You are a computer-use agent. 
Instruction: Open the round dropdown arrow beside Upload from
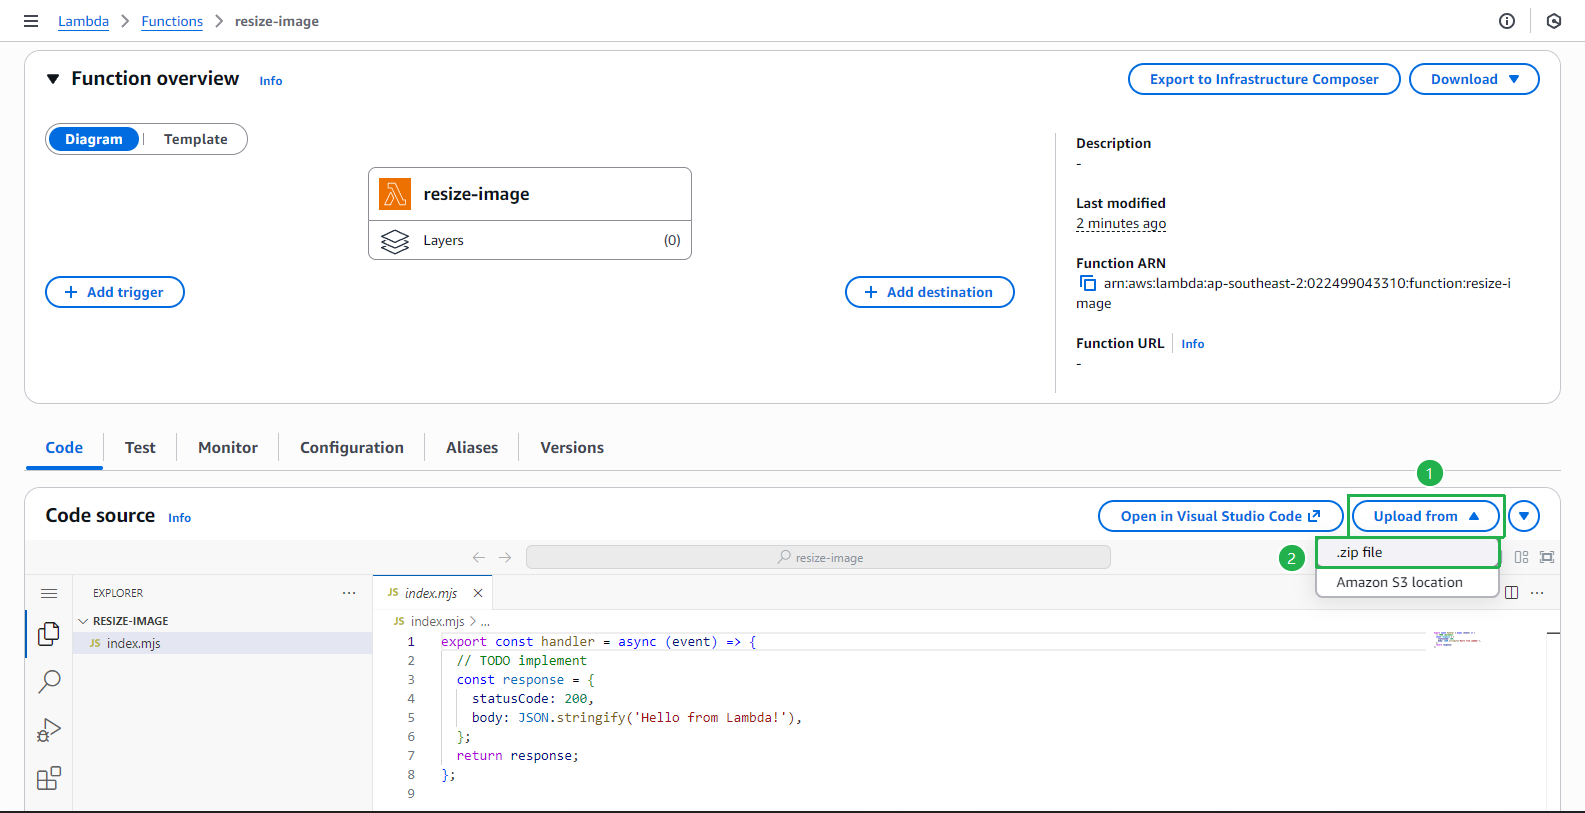coord(1524,516)
